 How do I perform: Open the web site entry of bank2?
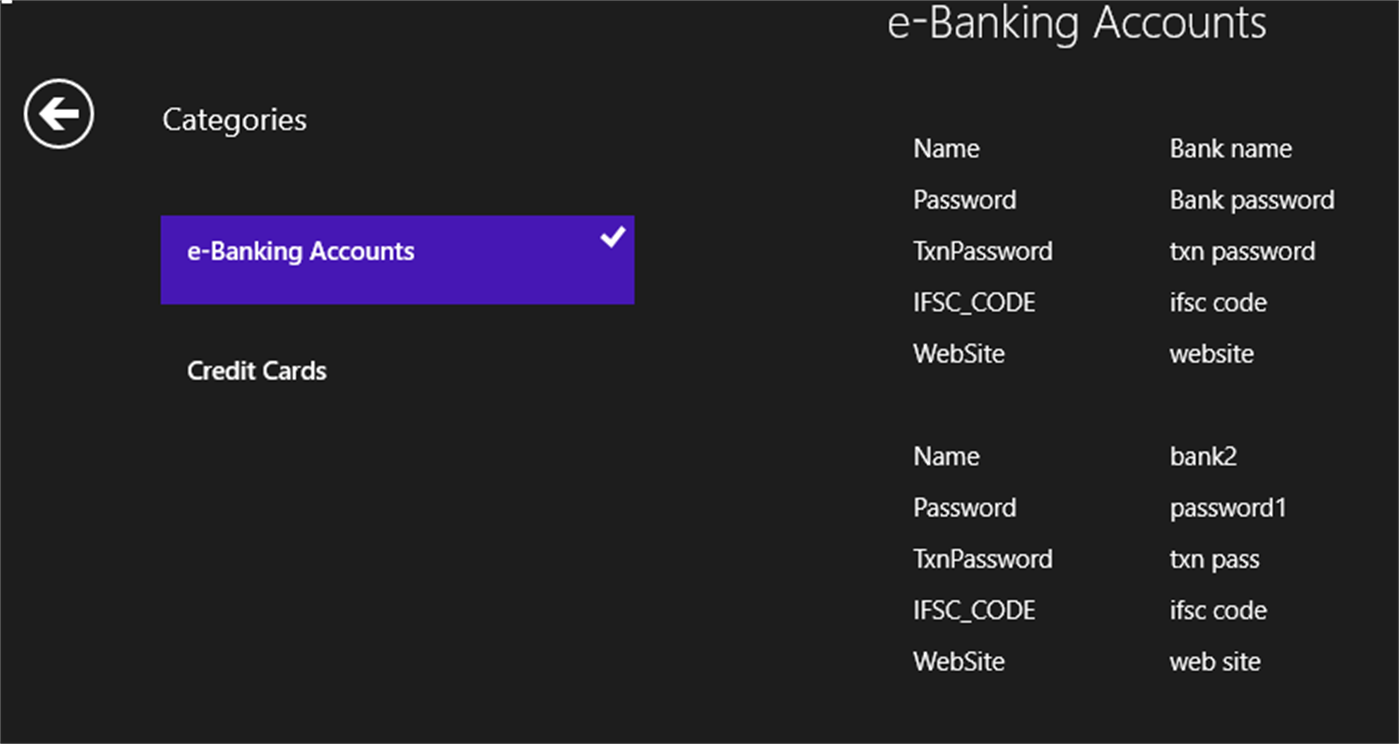1215,661
